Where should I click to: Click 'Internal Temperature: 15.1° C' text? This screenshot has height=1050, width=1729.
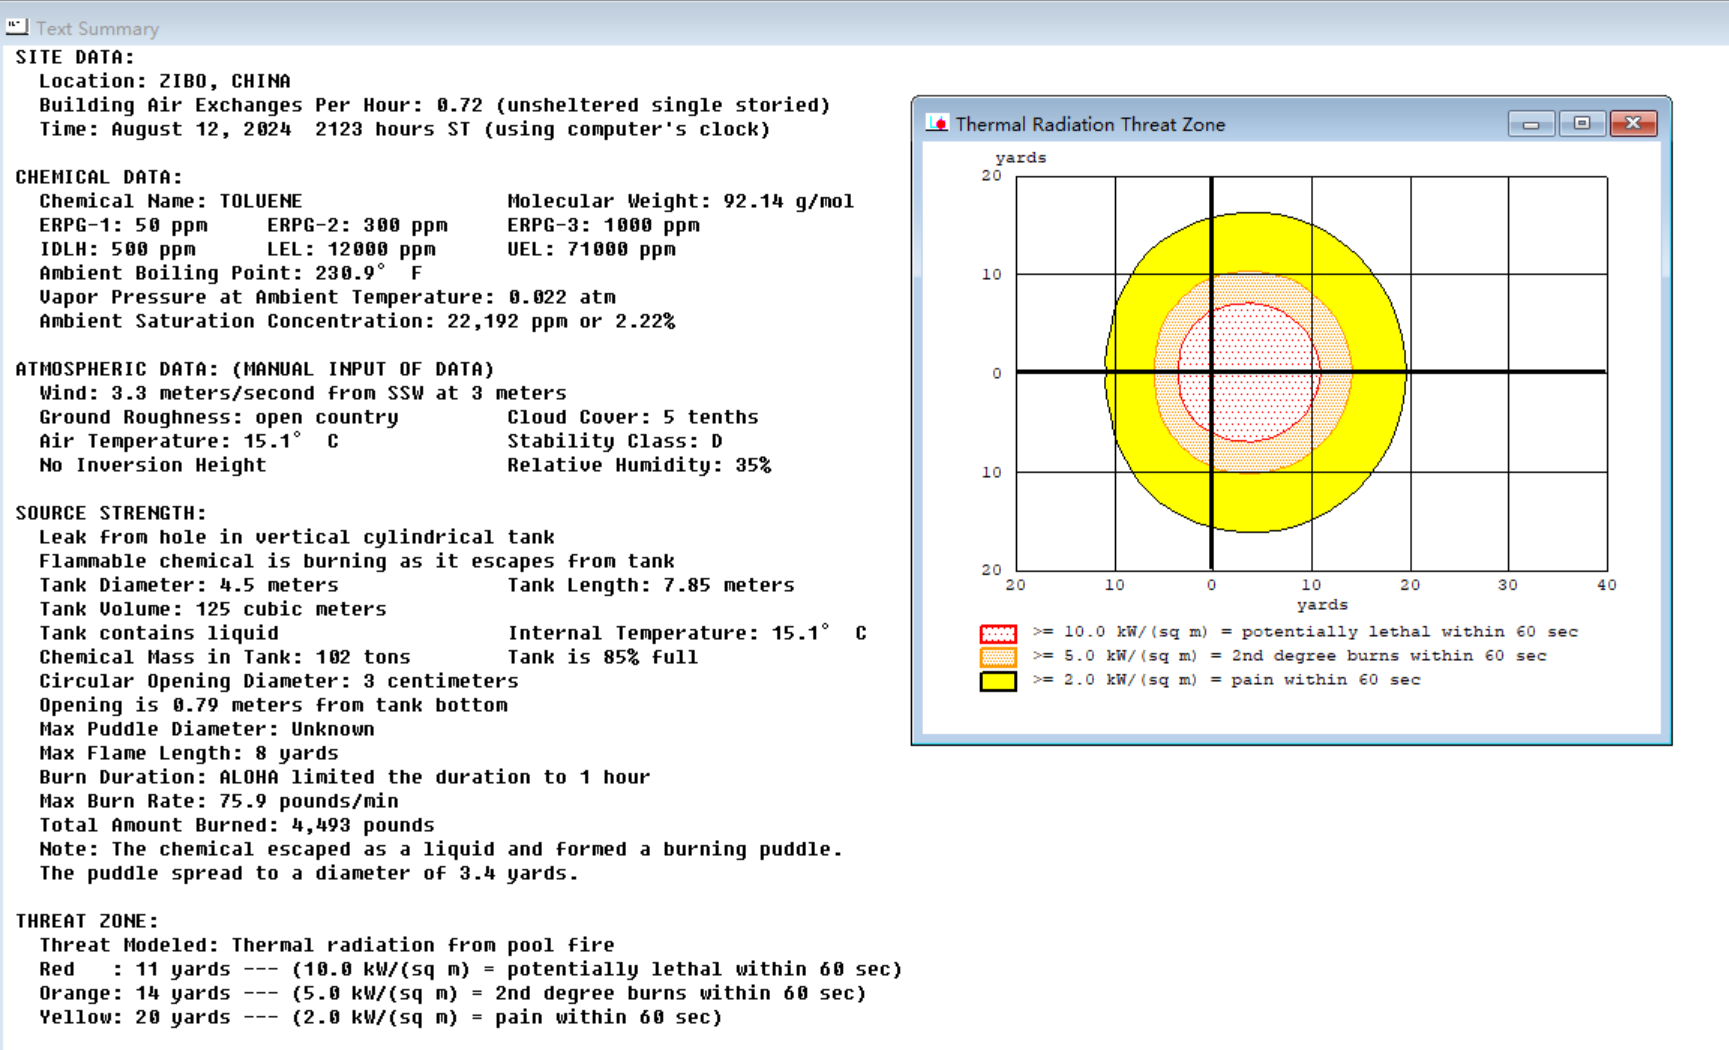tap(686, 633)
